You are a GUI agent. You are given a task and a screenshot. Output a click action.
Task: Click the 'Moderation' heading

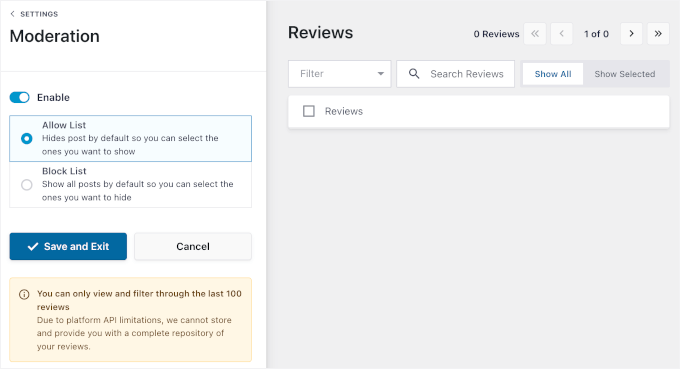pos(55,36)
